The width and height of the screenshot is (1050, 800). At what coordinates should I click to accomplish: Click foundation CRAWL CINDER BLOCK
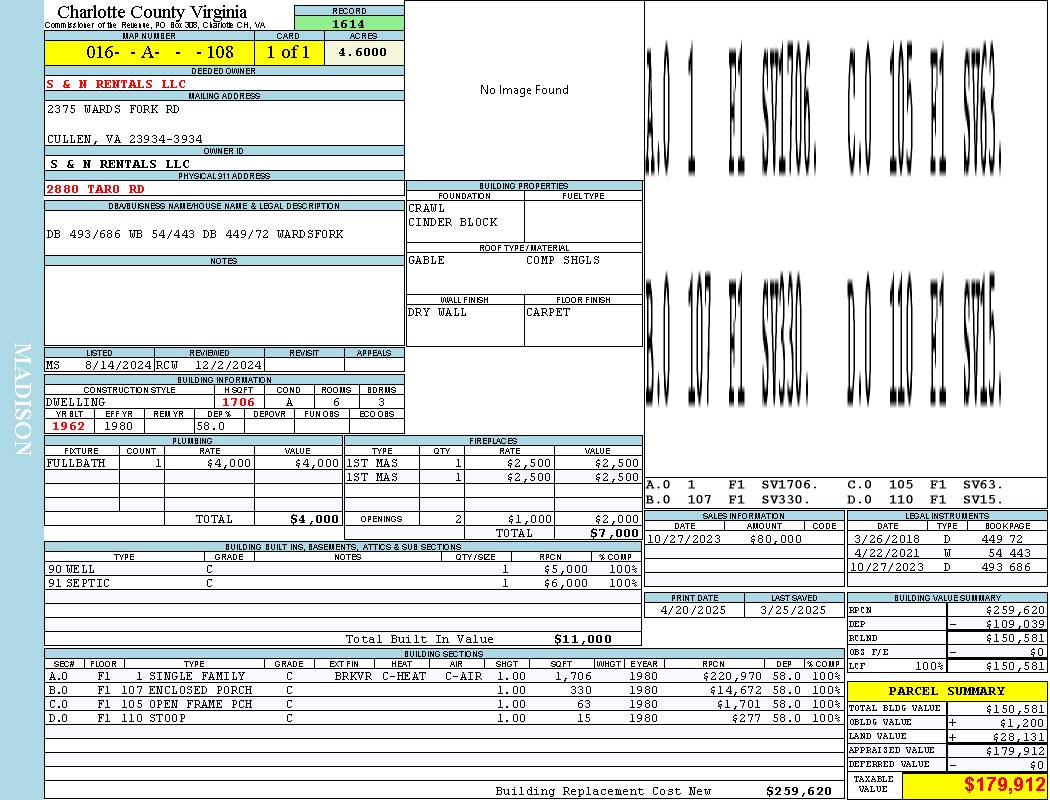click(x=453, y=215)
